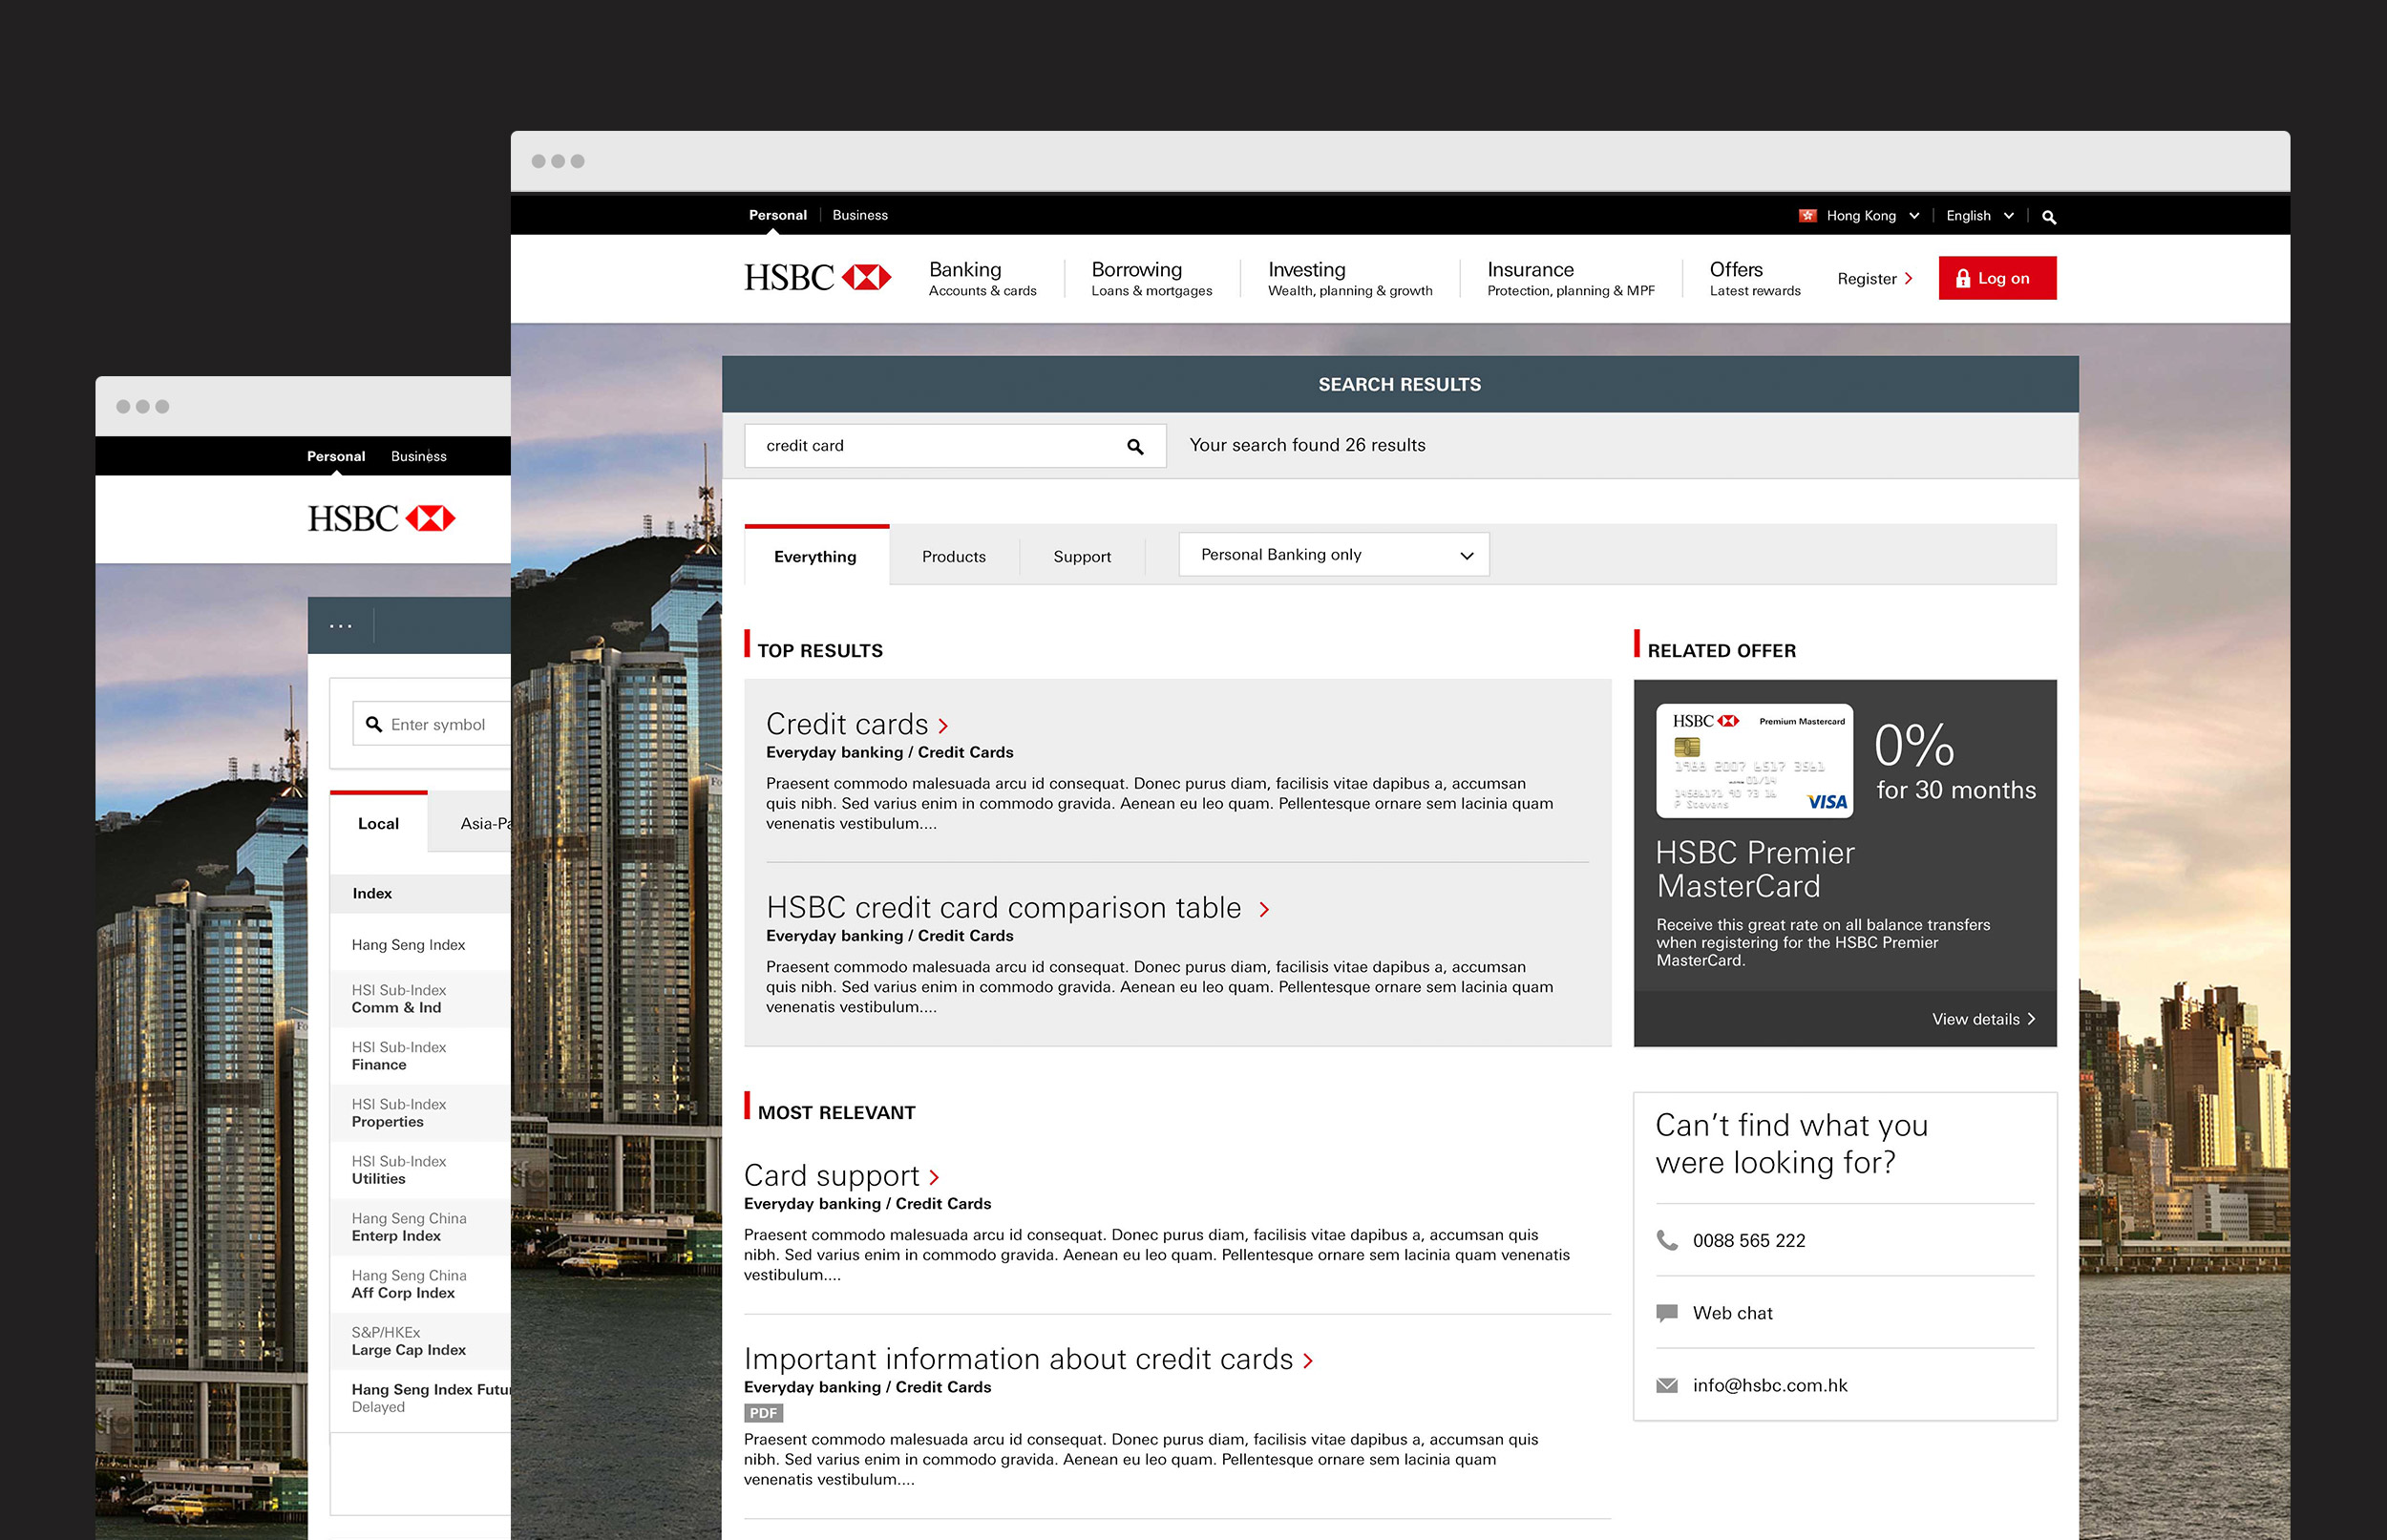Switch to the Products tab

pyautogui.click(x=954, y=556)
